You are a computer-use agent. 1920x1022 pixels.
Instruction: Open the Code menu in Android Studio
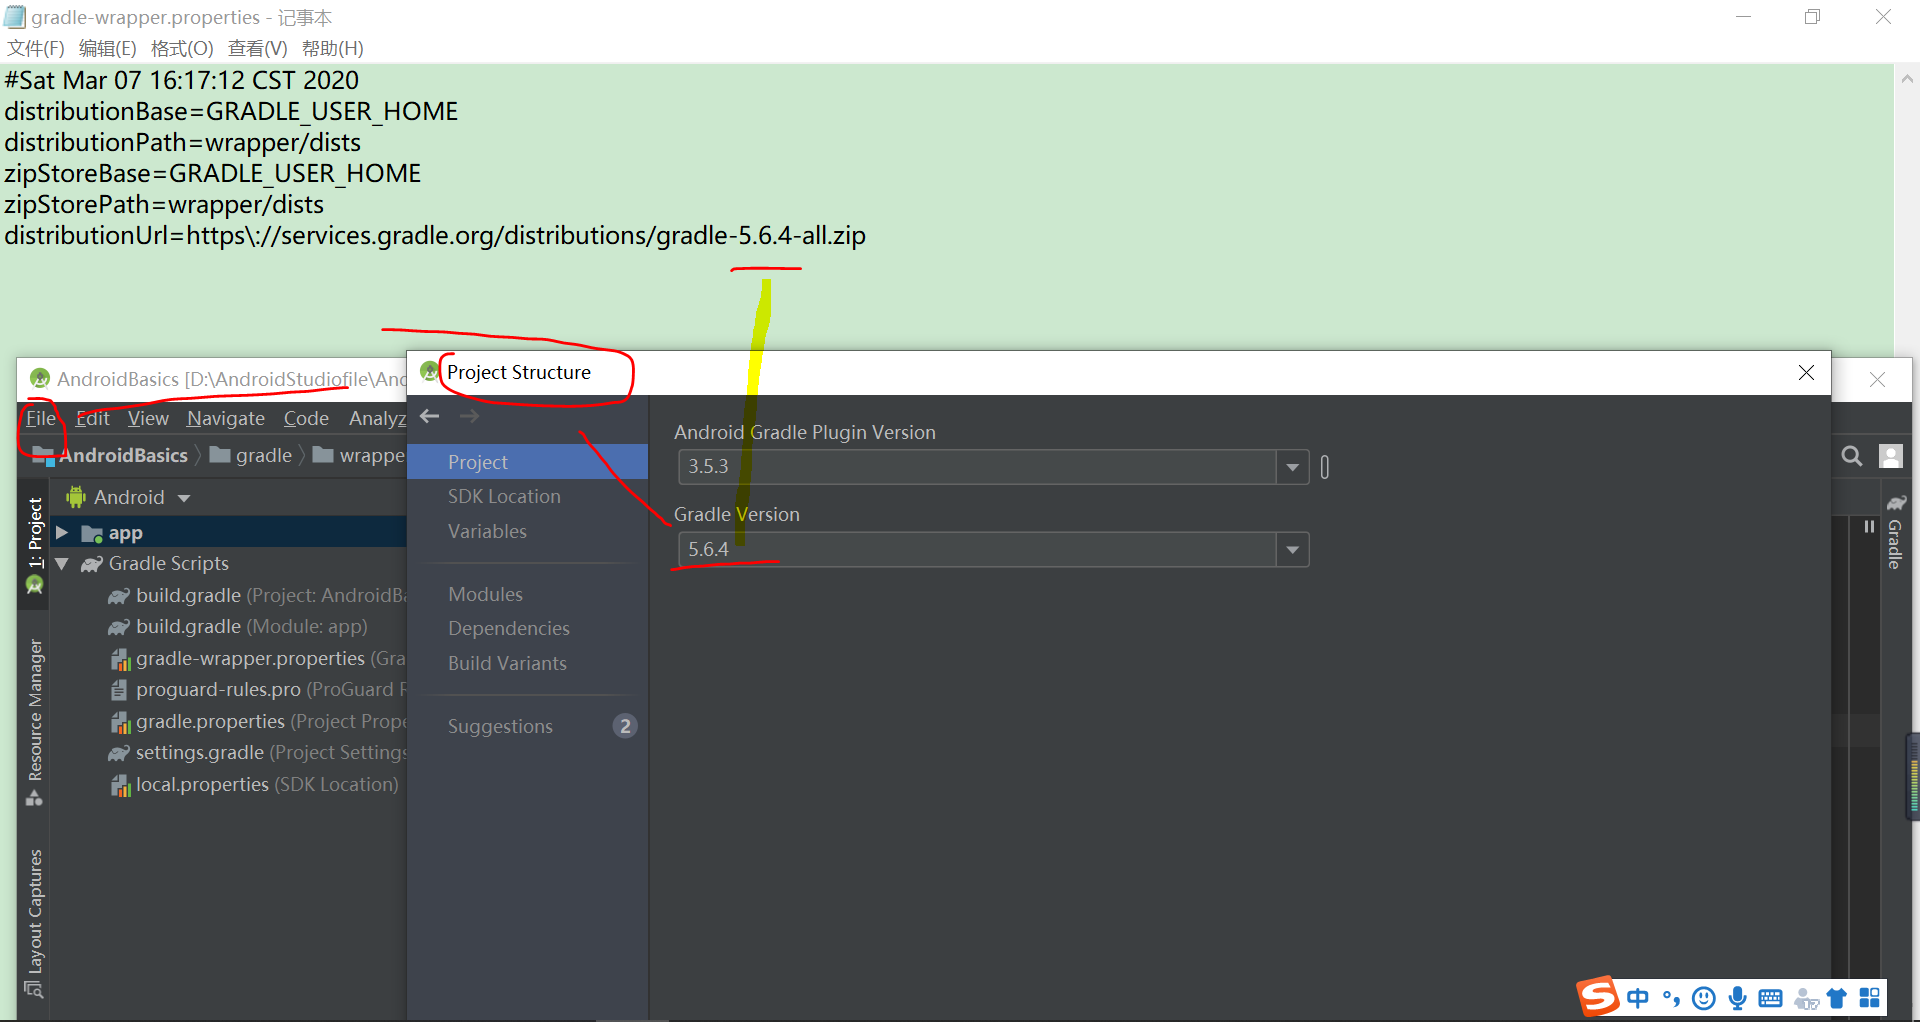(306, 418)
